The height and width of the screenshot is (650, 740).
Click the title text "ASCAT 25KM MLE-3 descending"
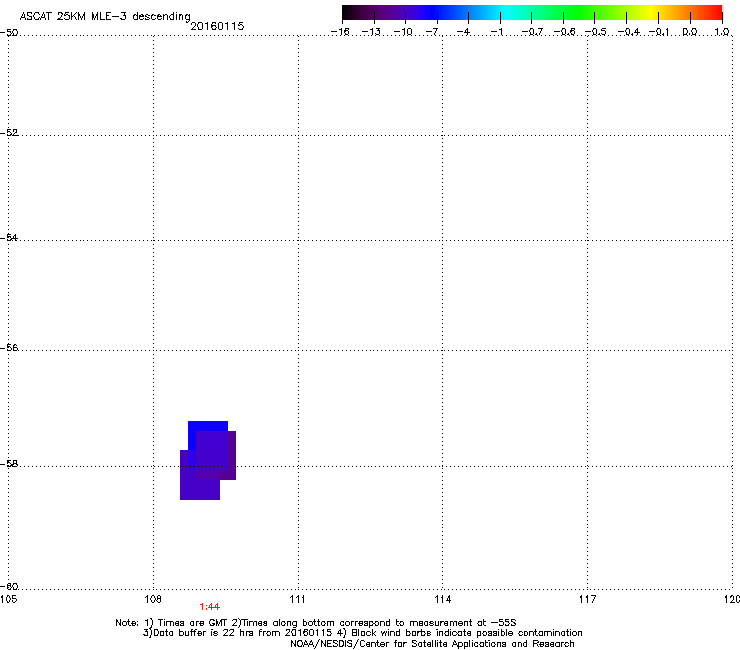[105, 17]
